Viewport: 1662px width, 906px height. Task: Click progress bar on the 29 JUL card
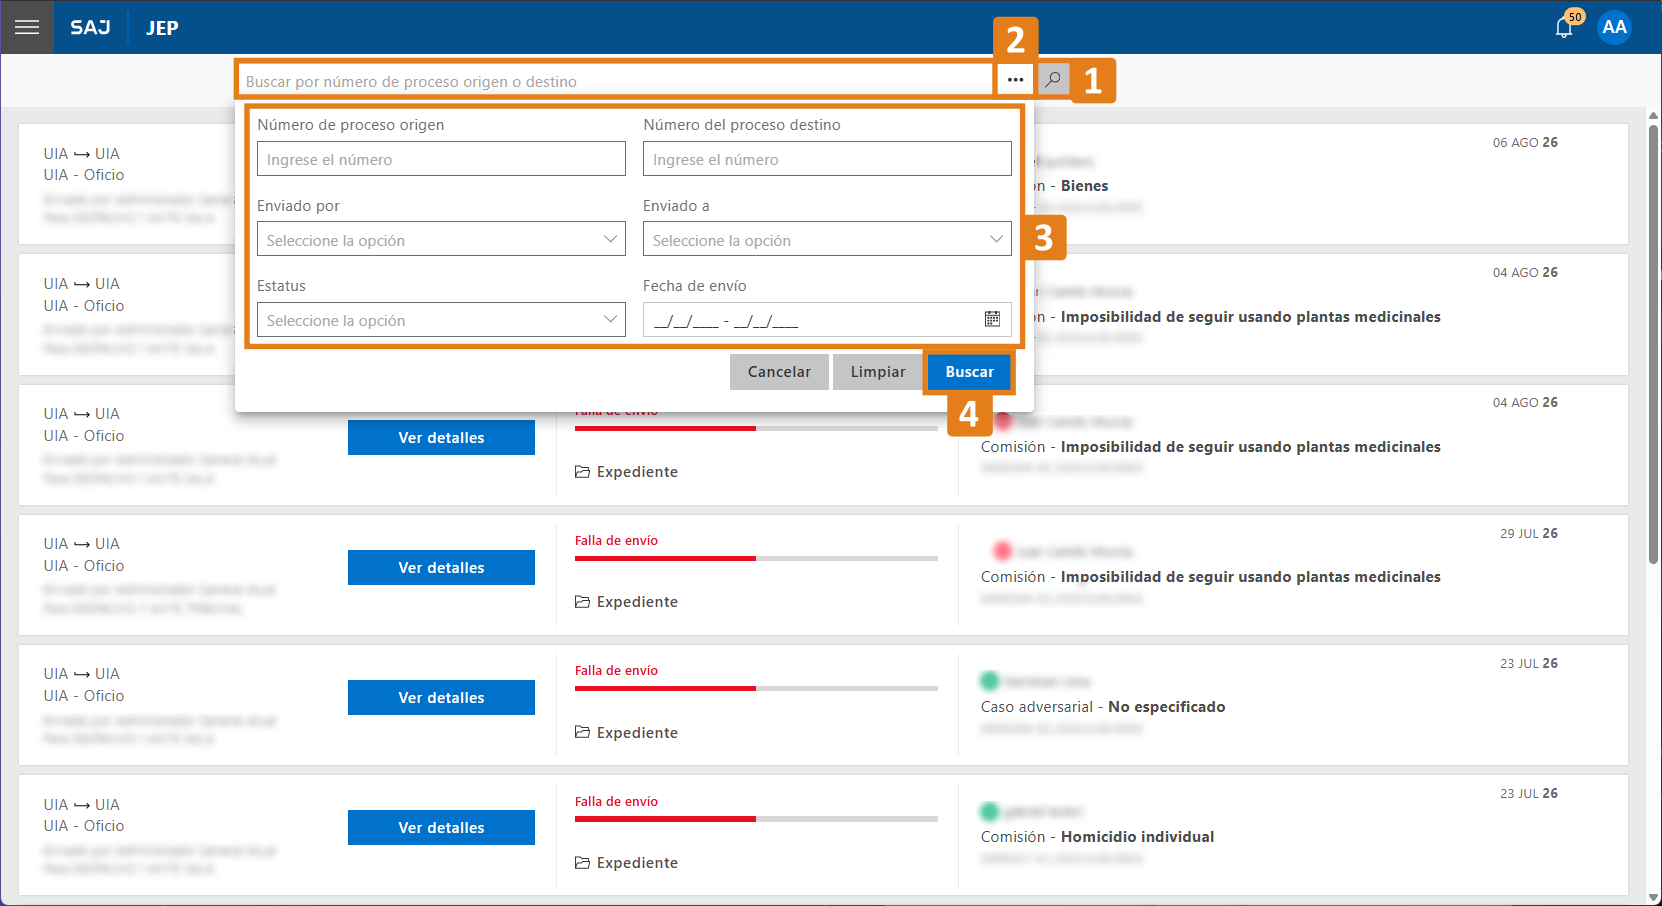click(756, 558)
